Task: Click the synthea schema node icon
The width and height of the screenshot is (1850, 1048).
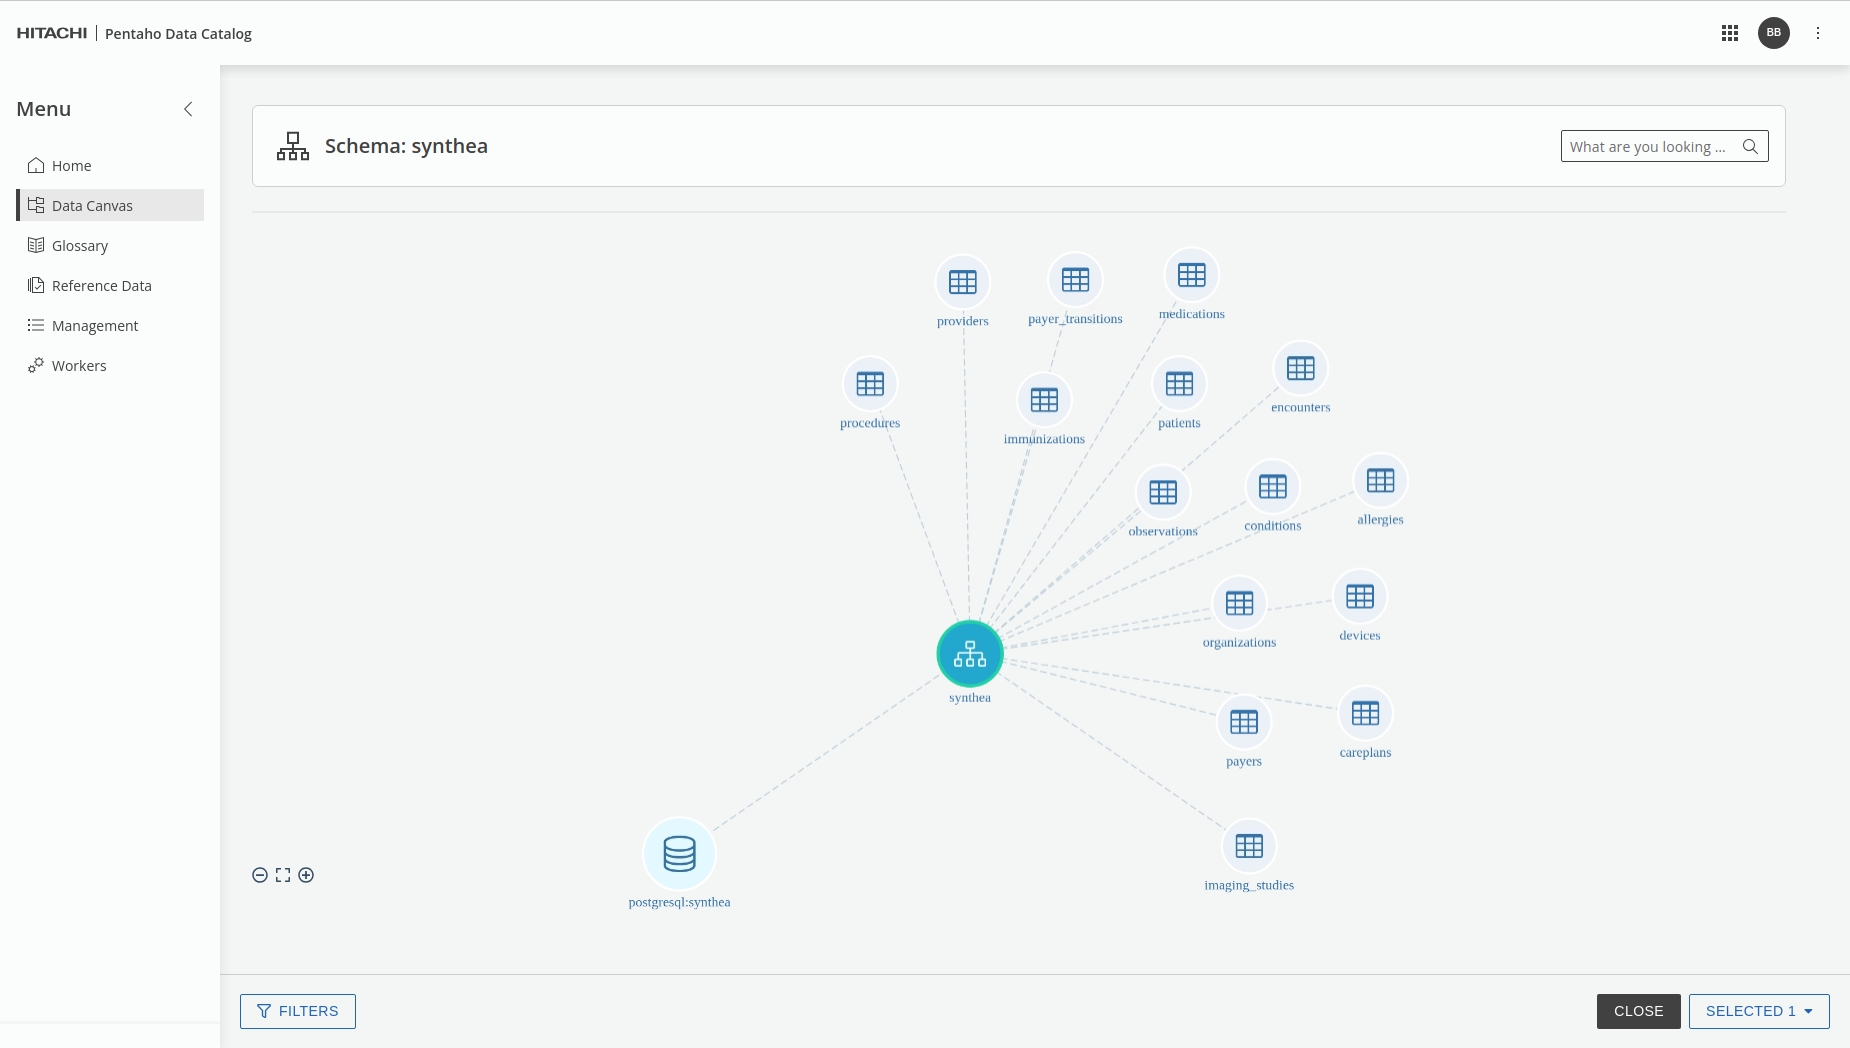Action: tap(969, 654)
